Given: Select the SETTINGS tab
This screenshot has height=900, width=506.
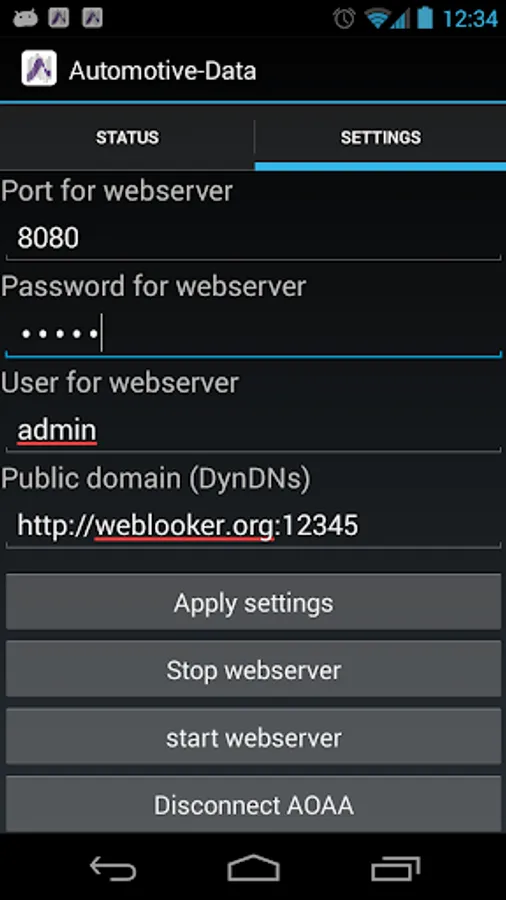Looking at the screenshot, I should point(381,138).
